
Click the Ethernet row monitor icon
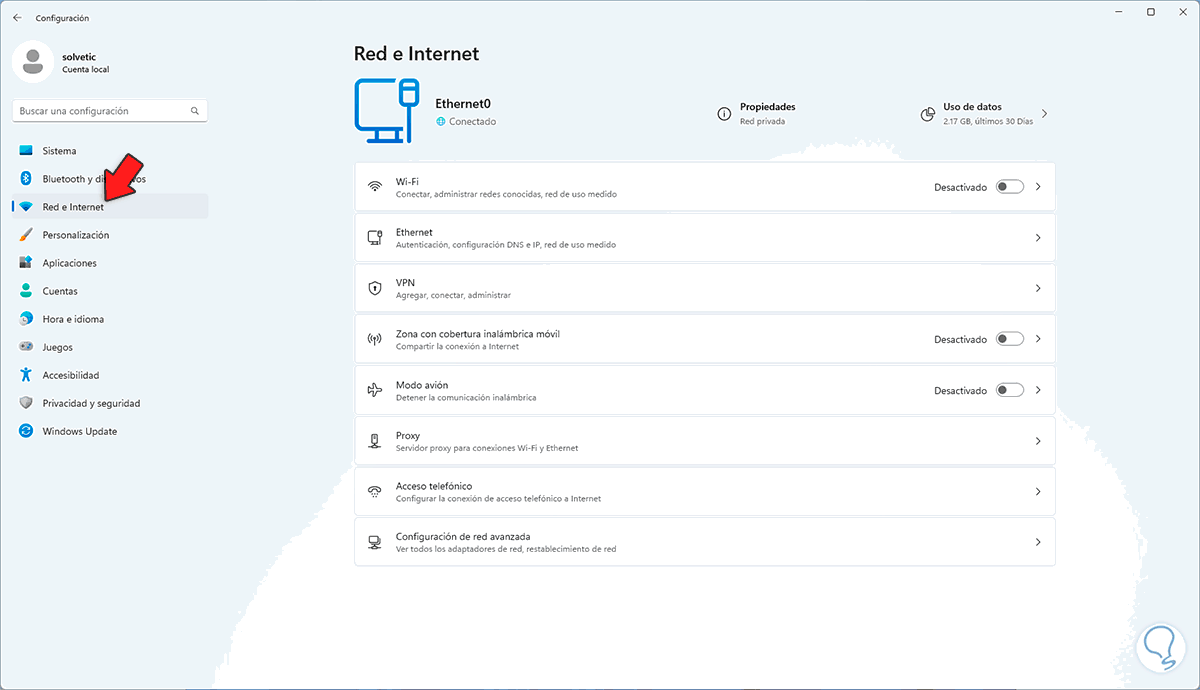click(375, 238)
